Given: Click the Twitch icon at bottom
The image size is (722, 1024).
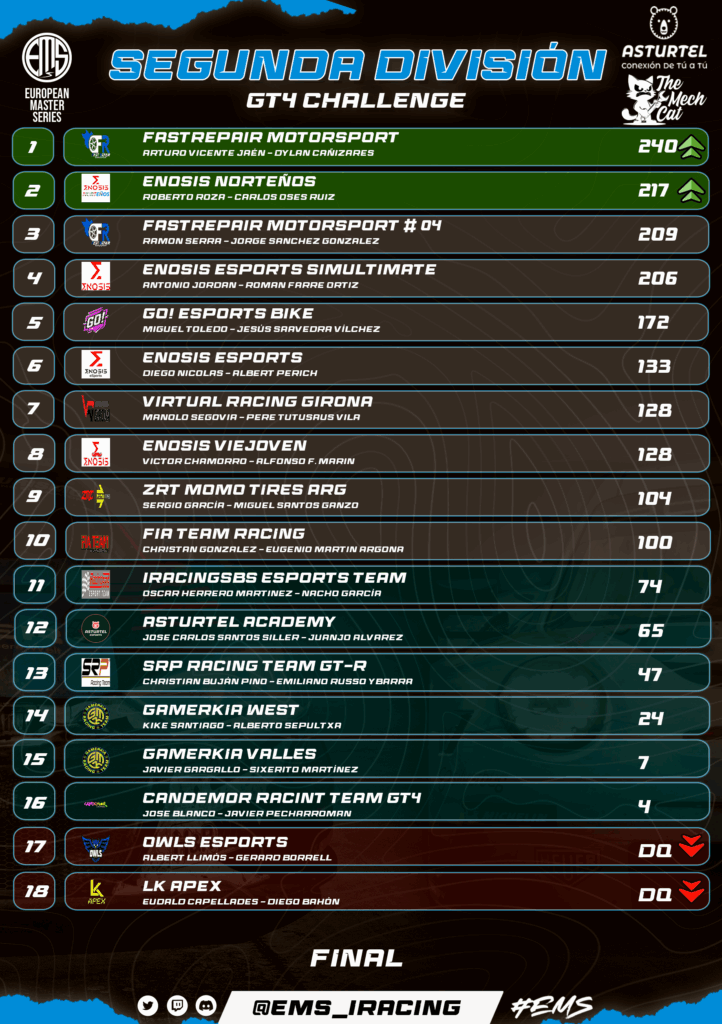Looking at the screenshot, I should point(177,1005).
